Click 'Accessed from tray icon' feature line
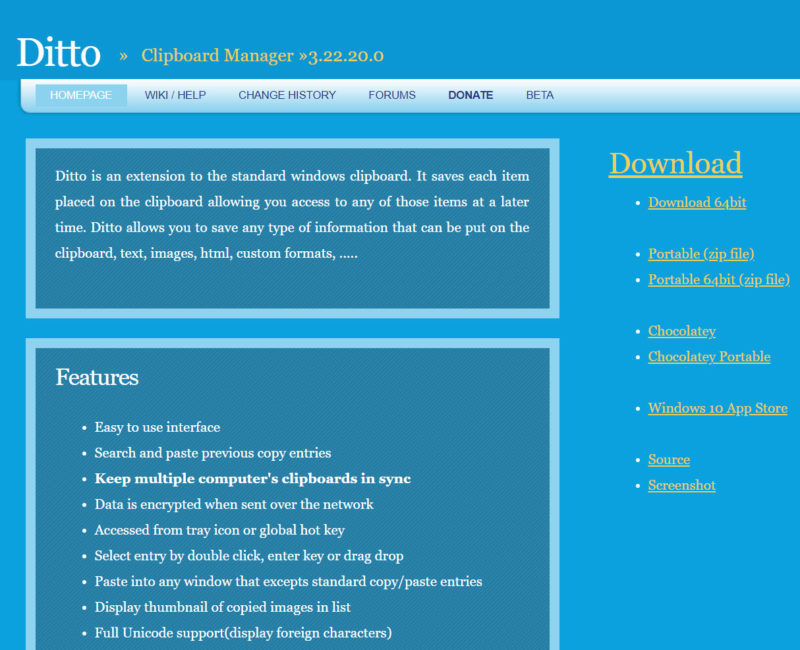 click(219, 530)
